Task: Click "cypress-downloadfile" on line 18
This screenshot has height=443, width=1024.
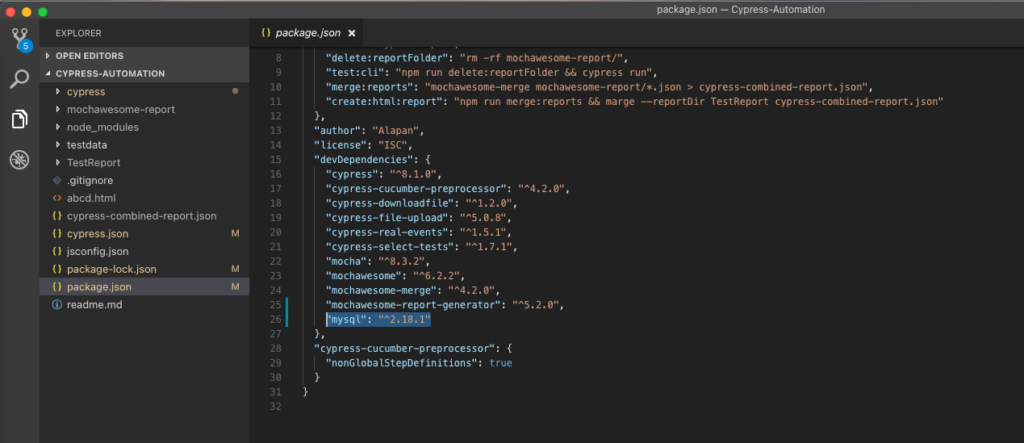Action: [x=389, y=203]
